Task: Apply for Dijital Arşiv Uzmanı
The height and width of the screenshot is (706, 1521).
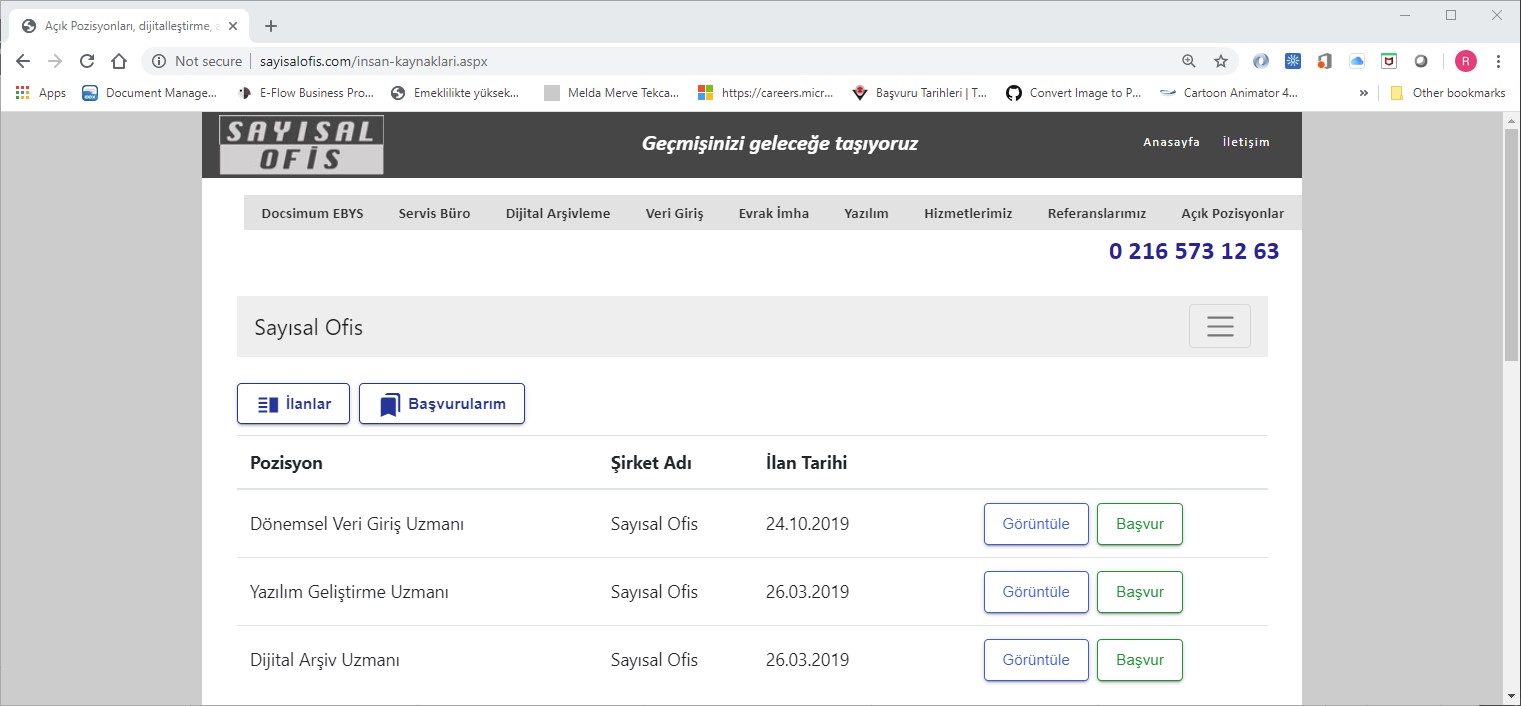Action: tap(1140, 660)
